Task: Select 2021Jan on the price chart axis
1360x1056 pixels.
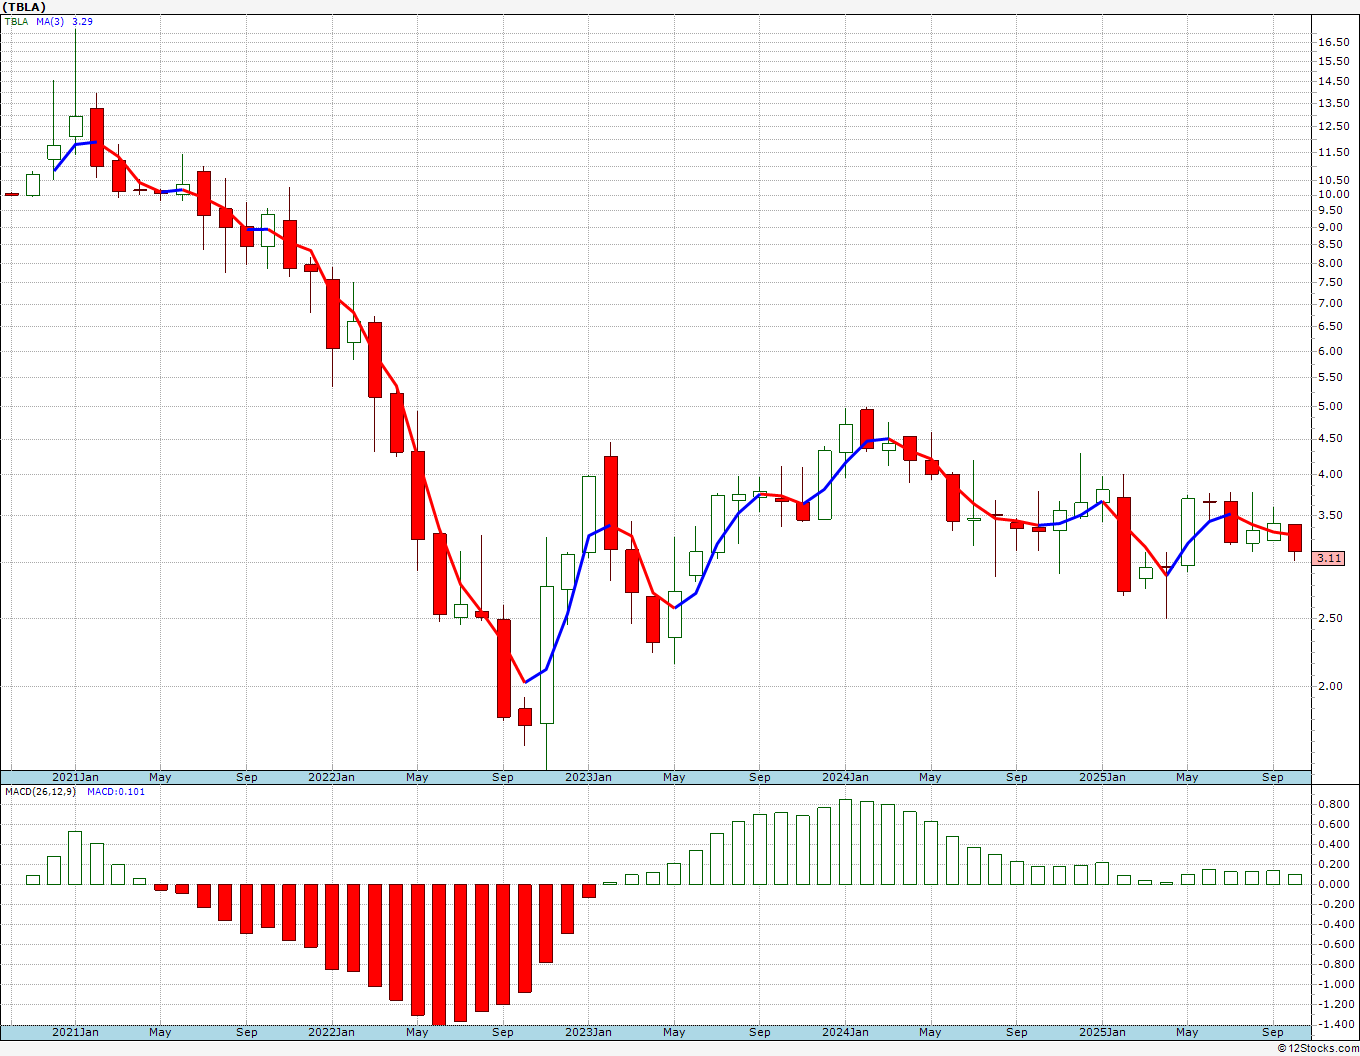Action: (75, 777)
